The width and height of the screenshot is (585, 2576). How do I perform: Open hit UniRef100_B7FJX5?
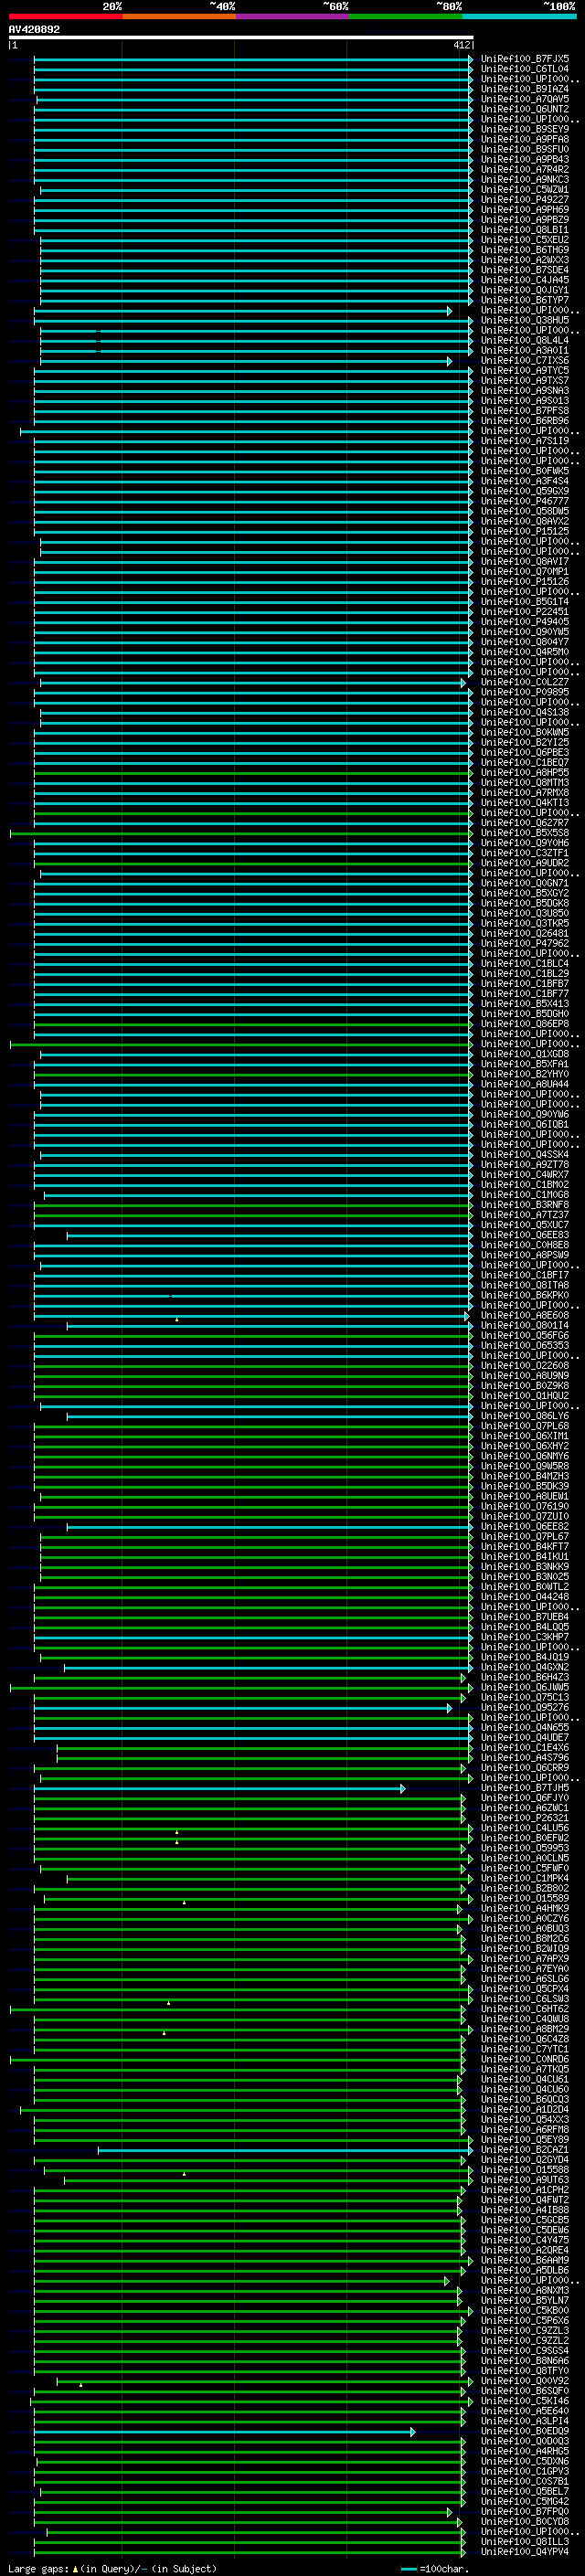point(525,59)
